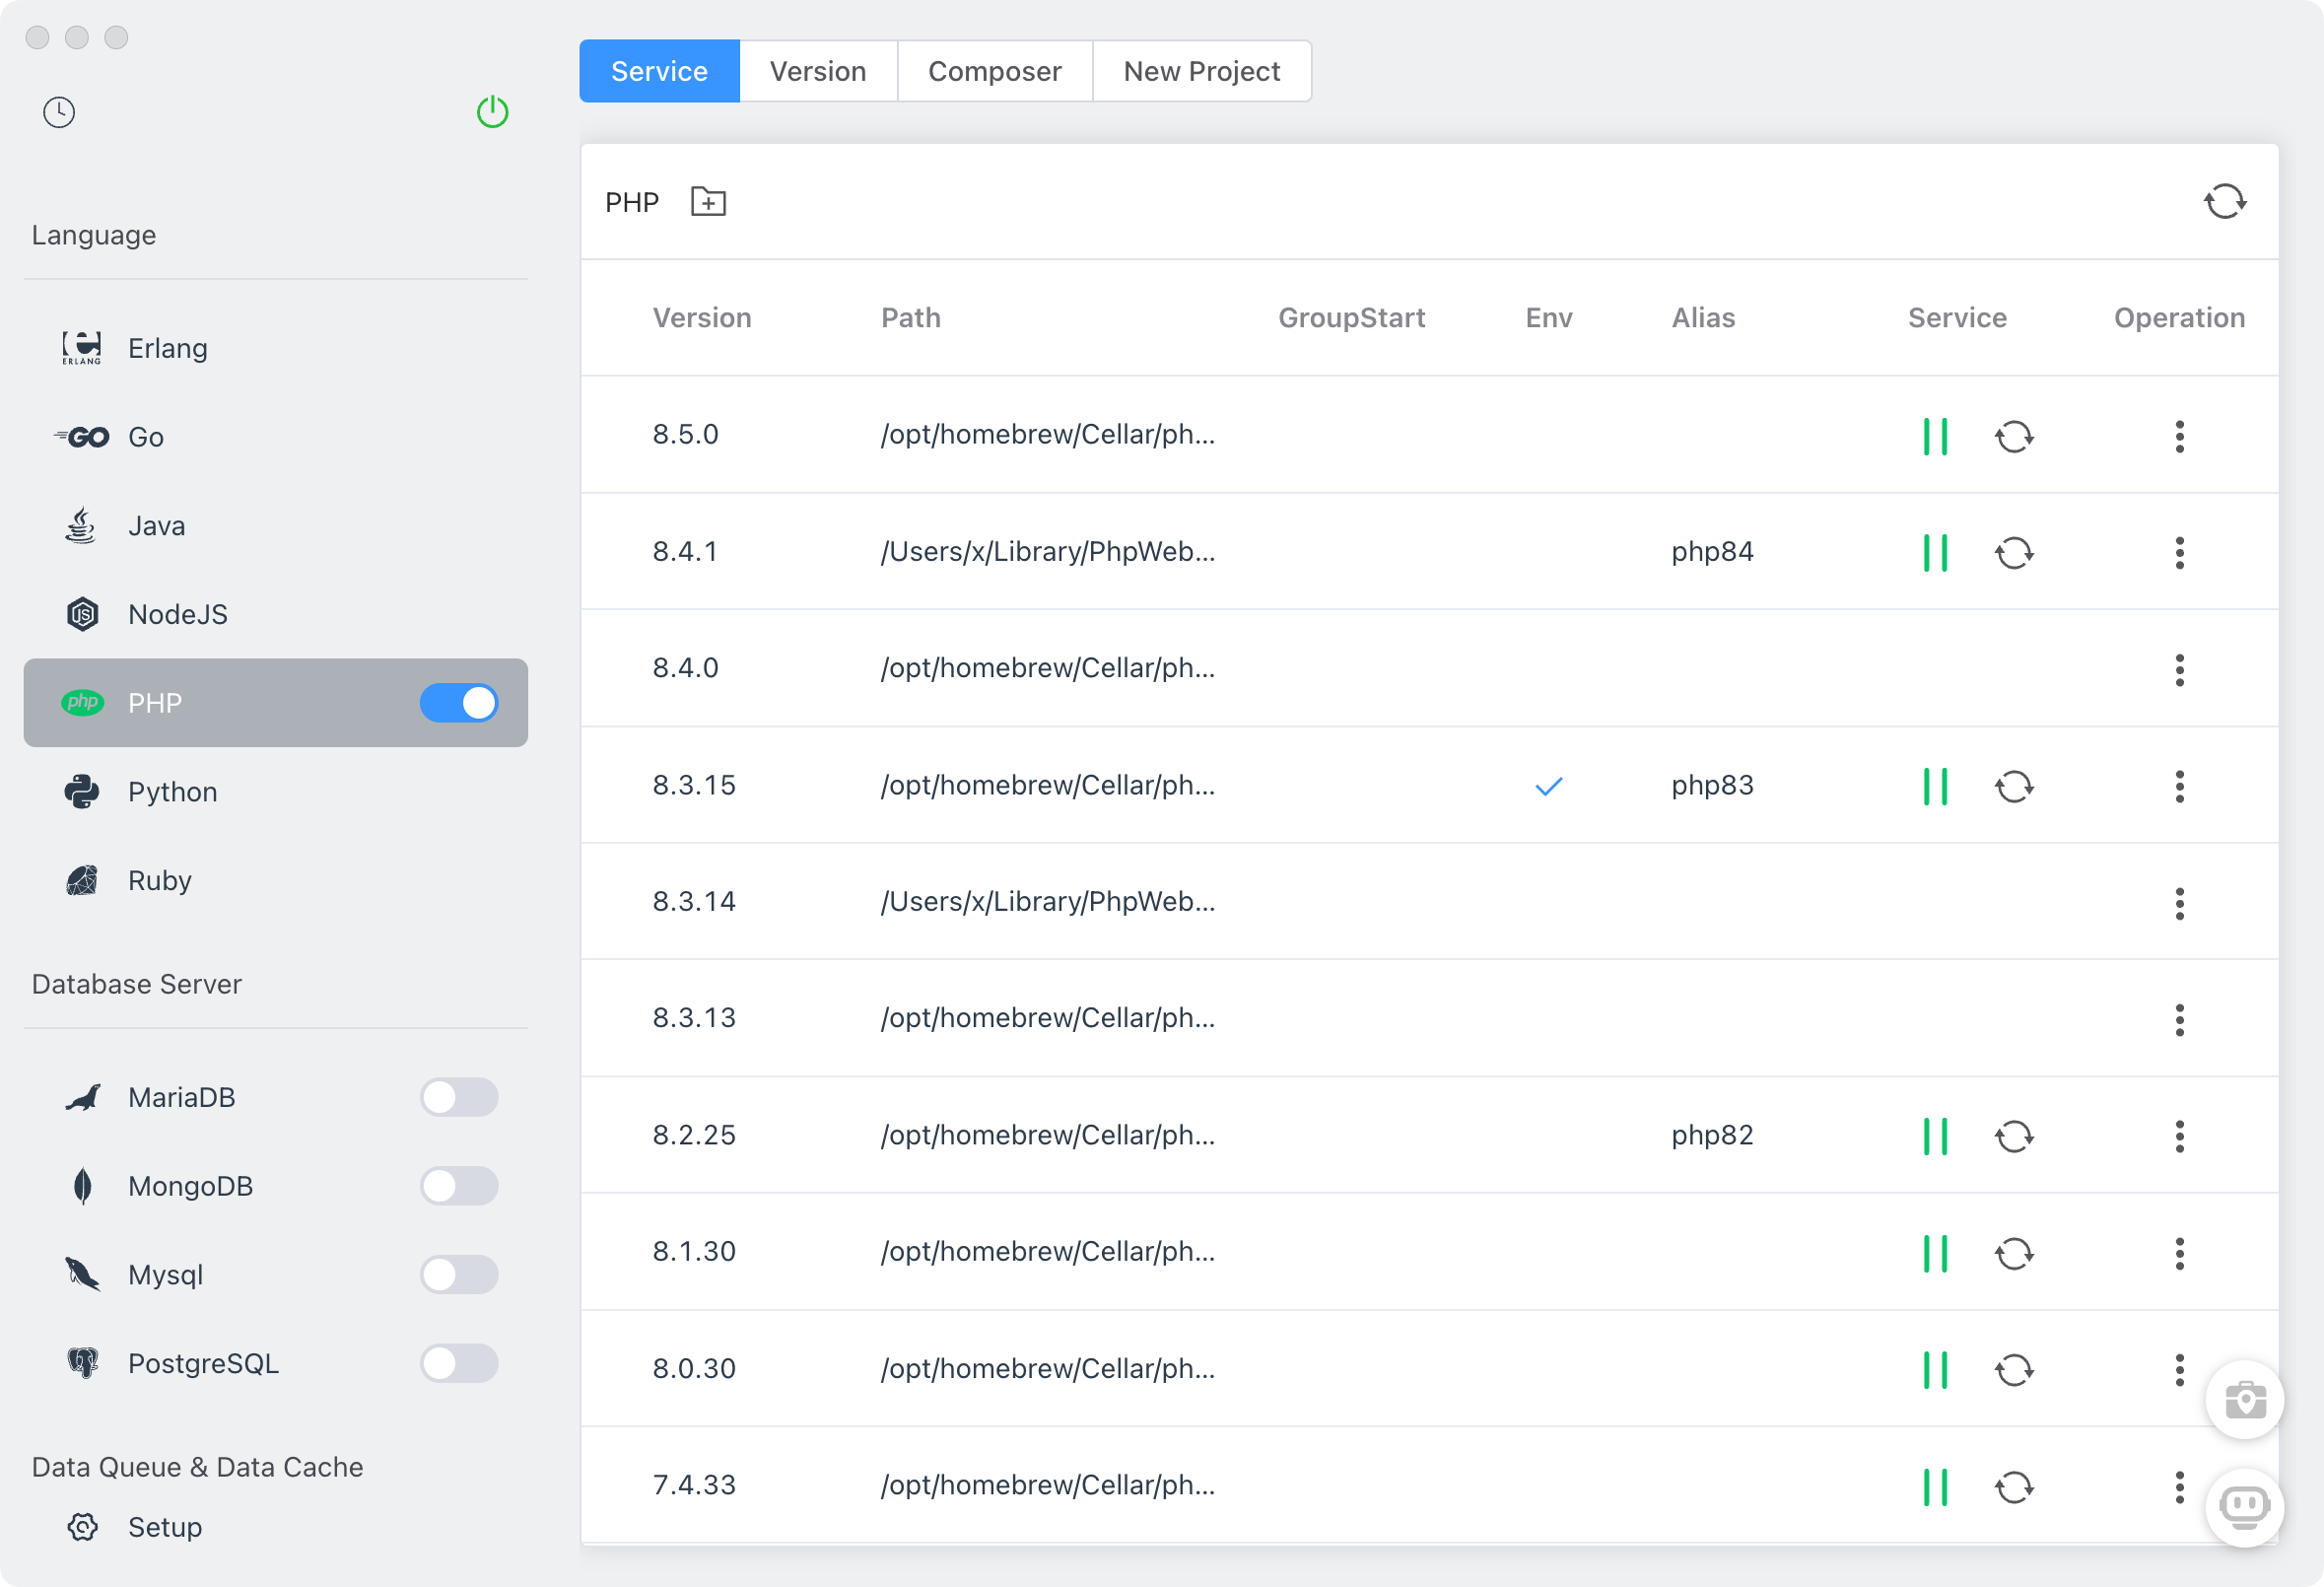Switch to the Composer tab
The width and height of the screenshot is (2324, 1587).
click(994, 70)
